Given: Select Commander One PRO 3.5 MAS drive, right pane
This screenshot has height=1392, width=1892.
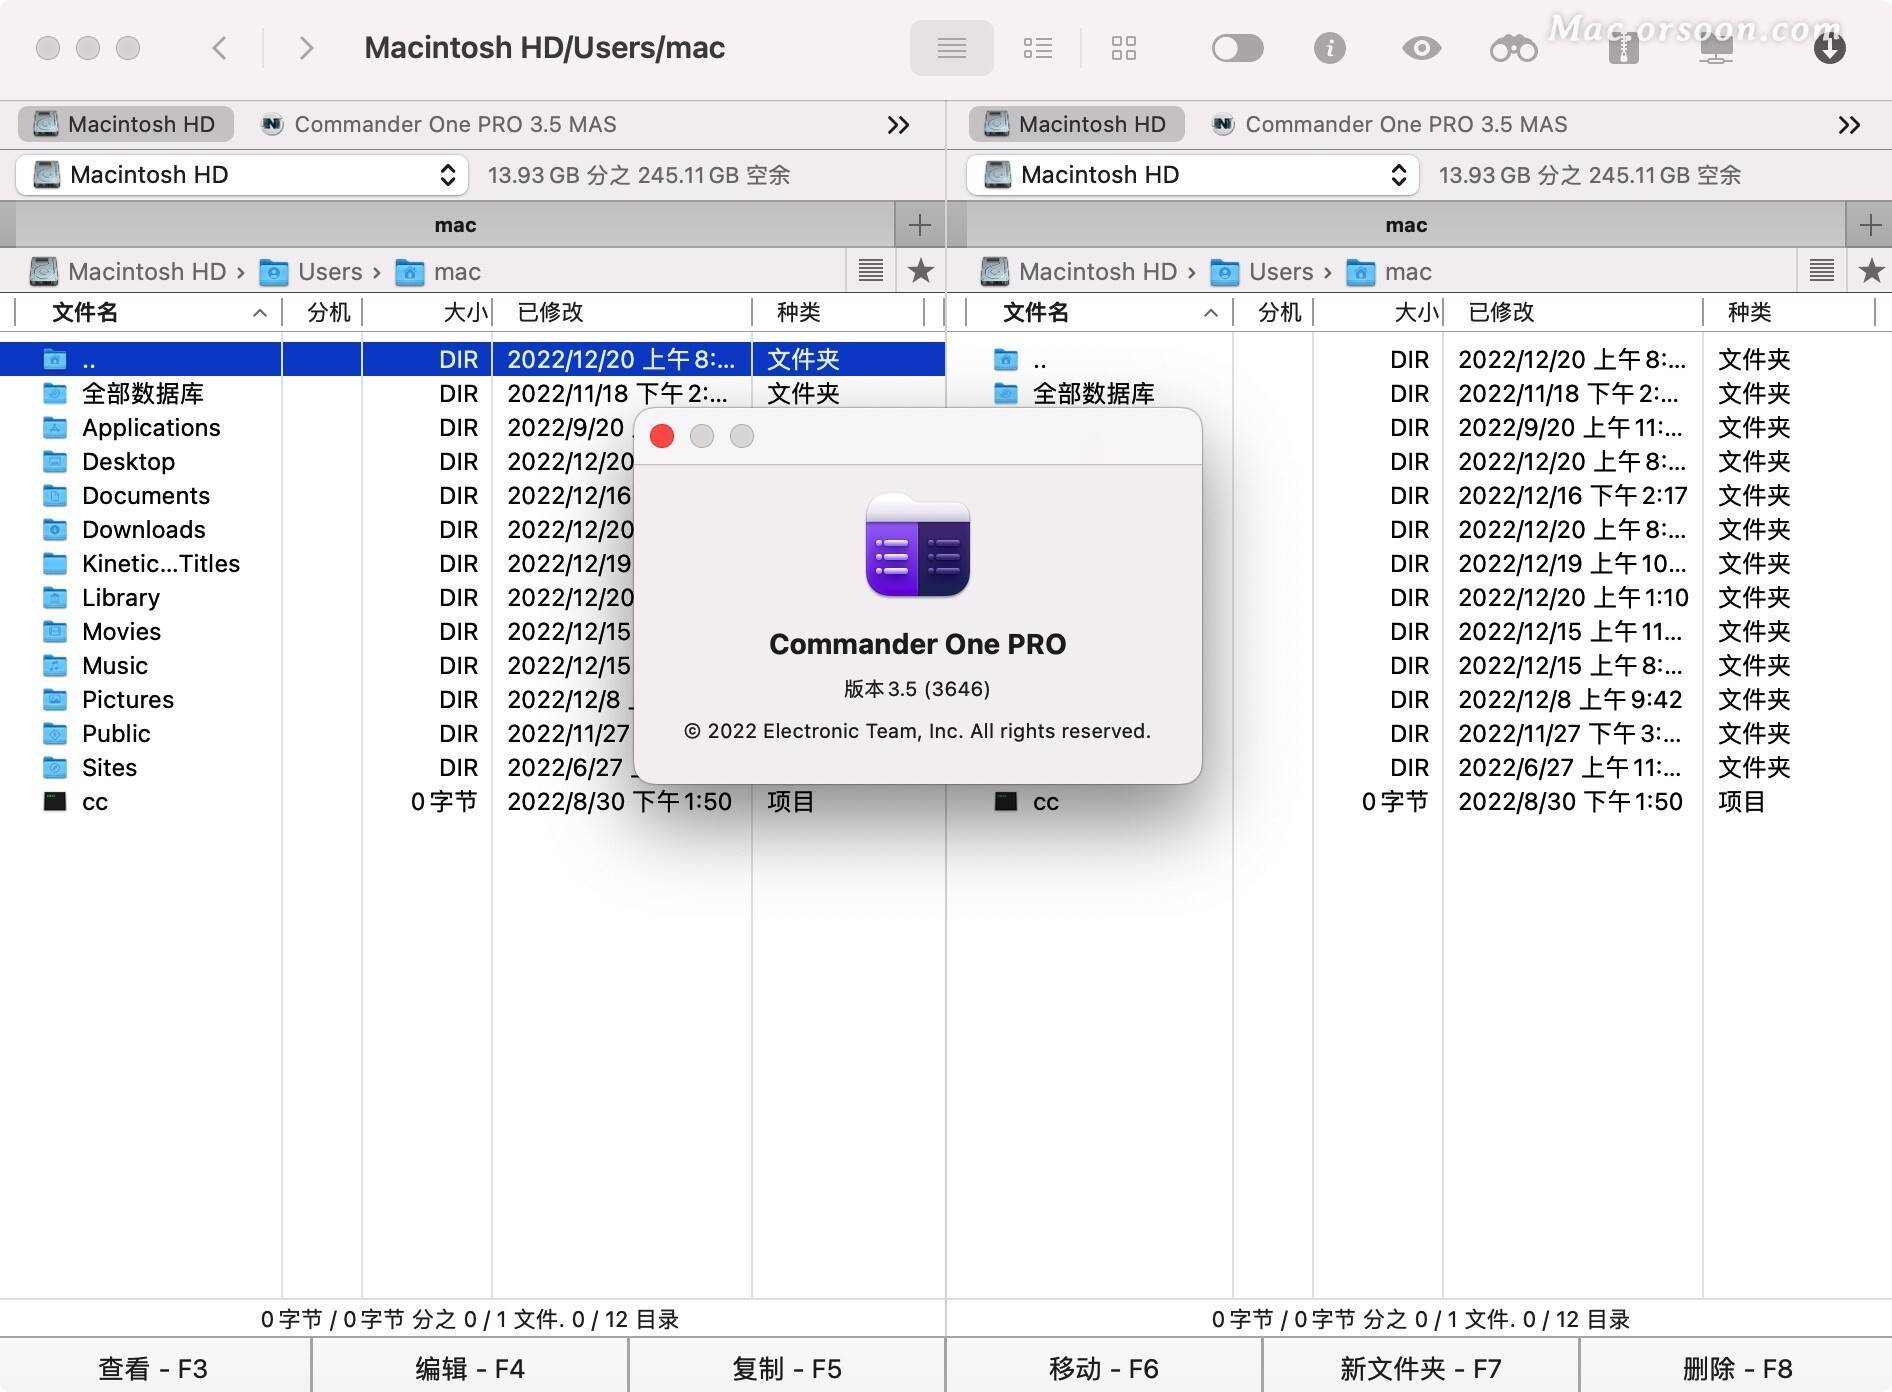Looking at the screenshot, I should click(x=1389, y=124).
